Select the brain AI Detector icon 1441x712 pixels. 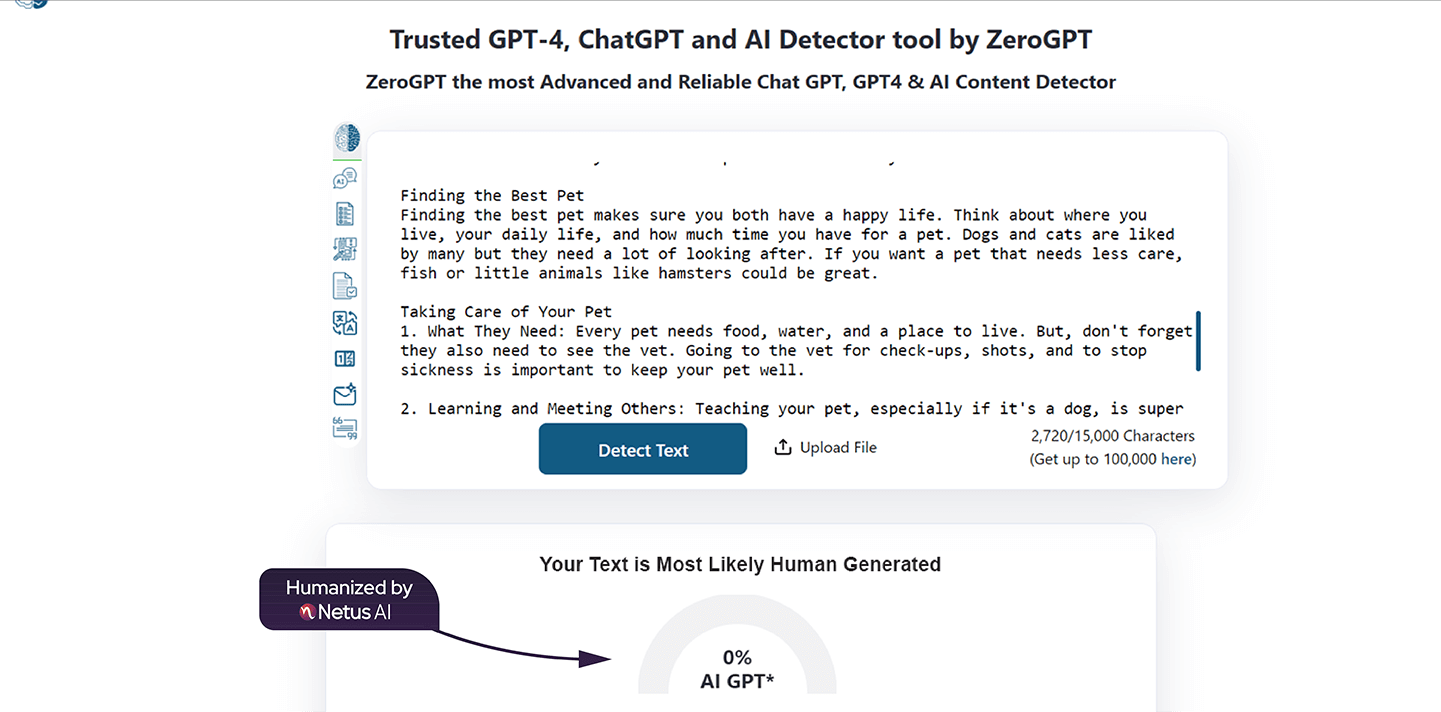pyautogui.click(x=346, y=138)
